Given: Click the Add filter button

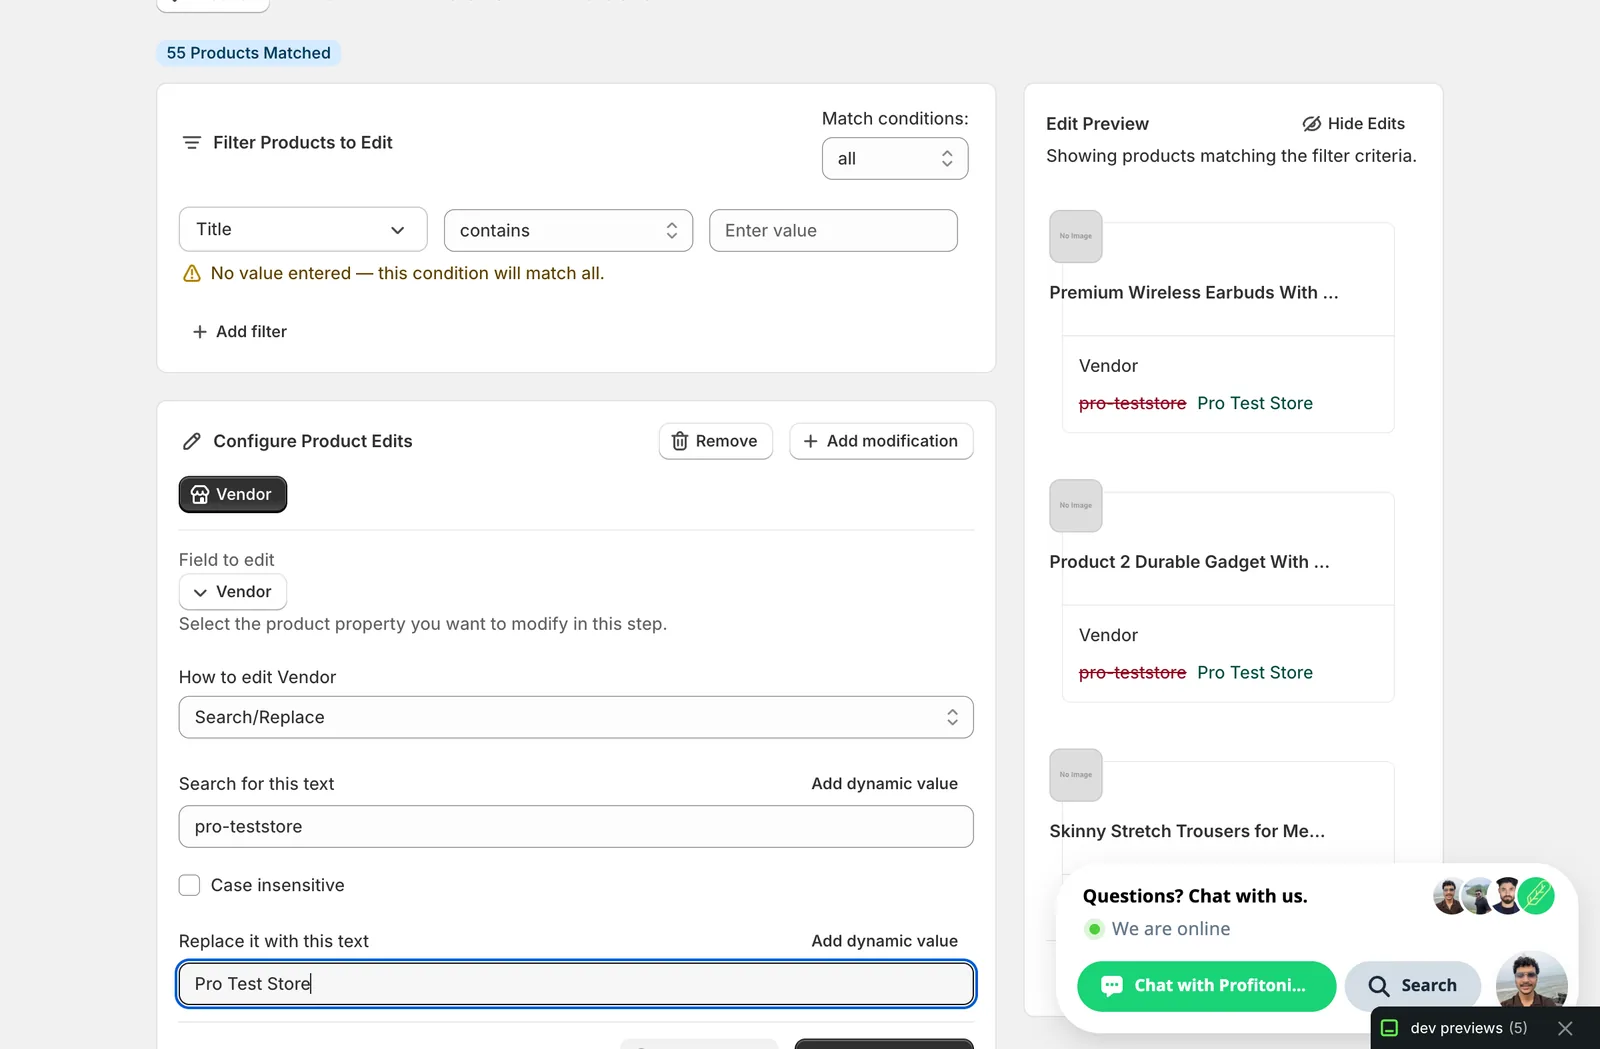Looking at the screenshot, I should (240, 332).
